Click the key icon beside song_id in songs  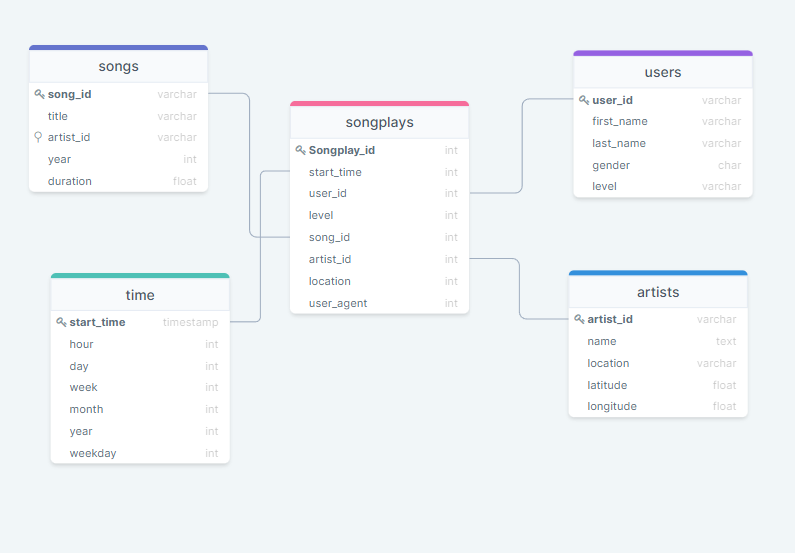(39, 94)
